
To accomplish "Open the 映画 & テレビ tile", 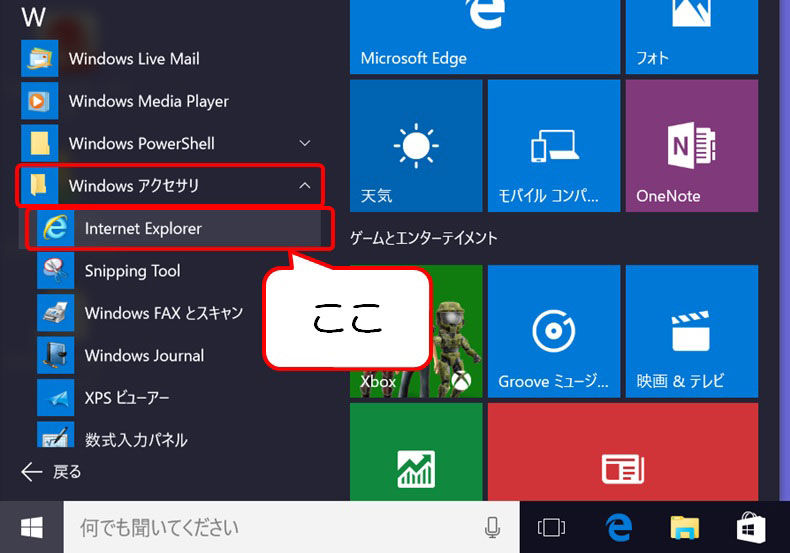I will (x=692, y=331).
